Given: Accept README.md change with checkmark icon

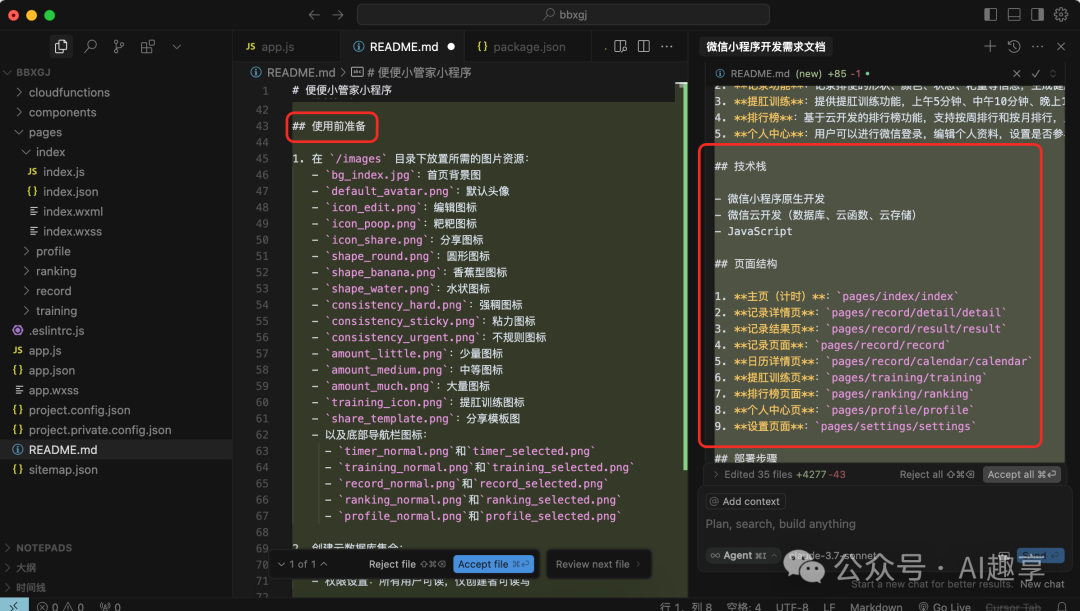Looking at the screenshot, I should point(1035,73).
